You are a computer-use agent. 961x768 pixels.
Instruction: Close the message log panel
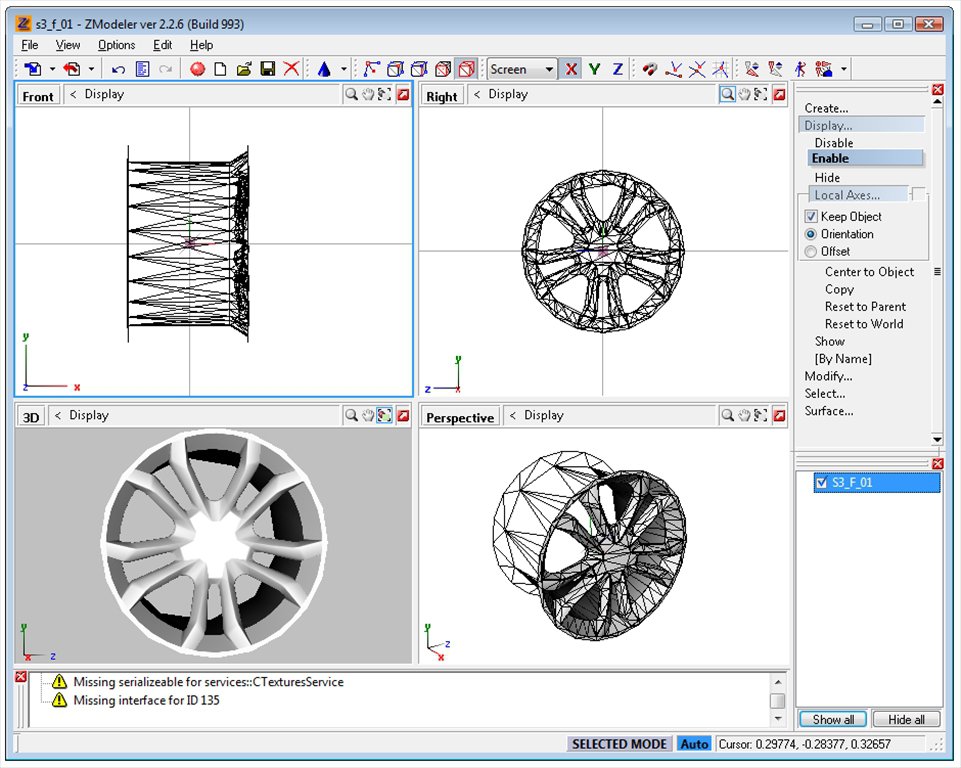coord(20,676)
